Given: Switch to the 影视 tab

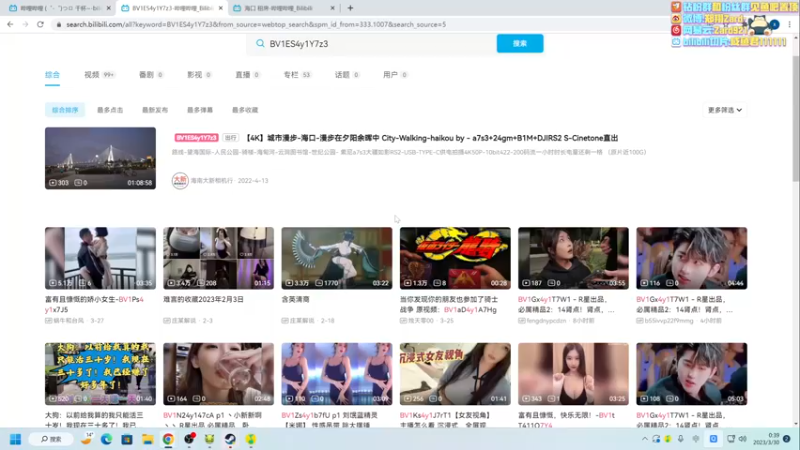Looking at the screenshot, I should (199, 75).
